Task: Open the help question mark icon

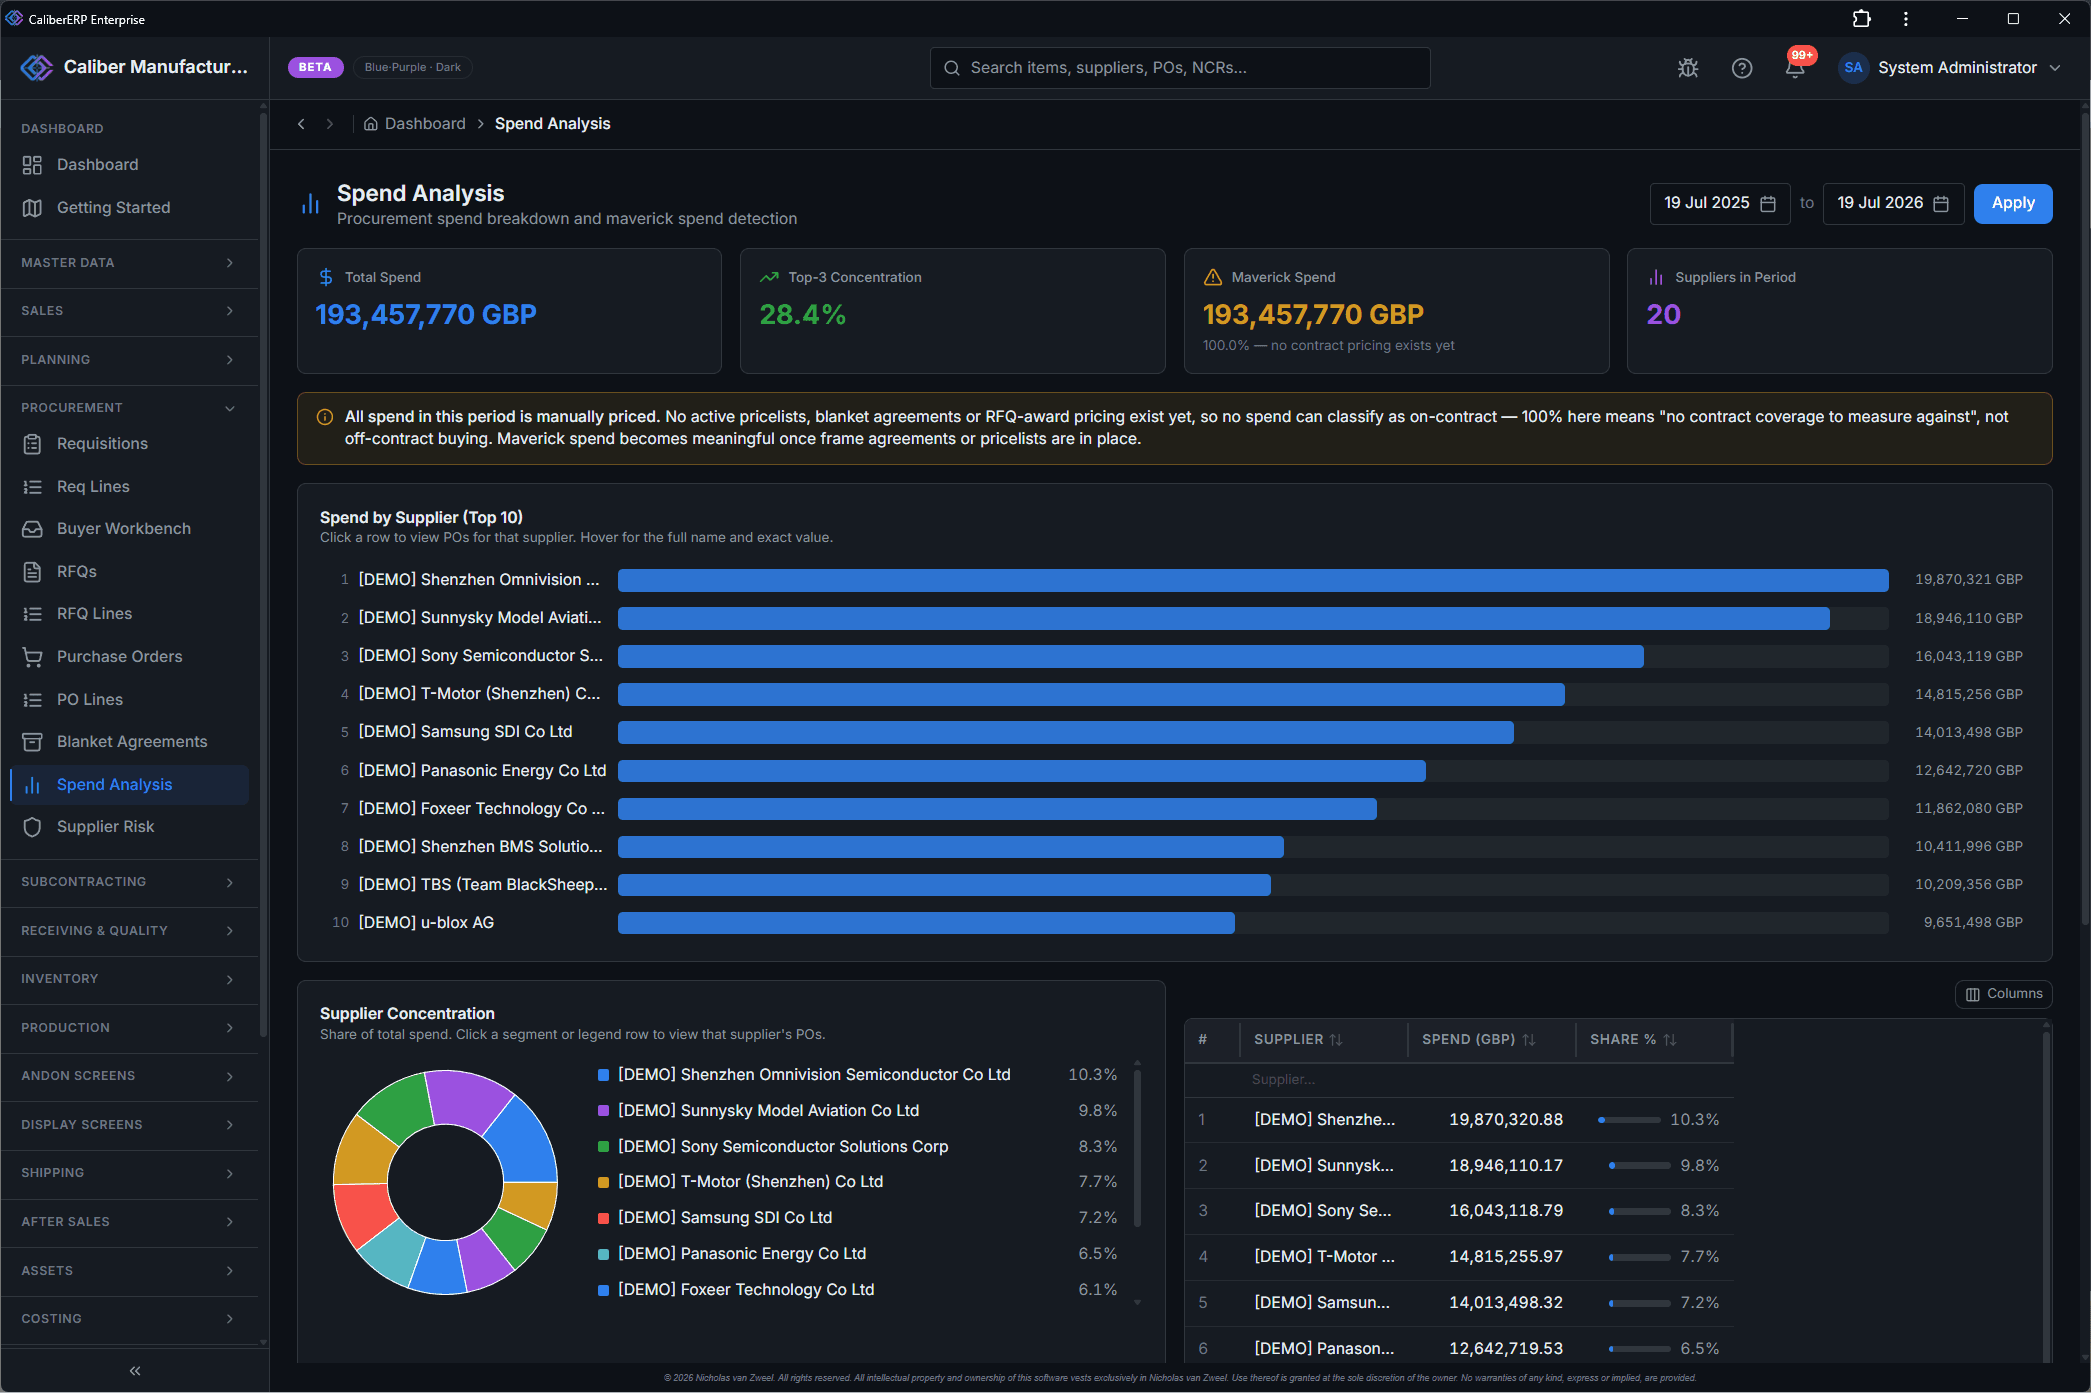Action: point(1742,68)
